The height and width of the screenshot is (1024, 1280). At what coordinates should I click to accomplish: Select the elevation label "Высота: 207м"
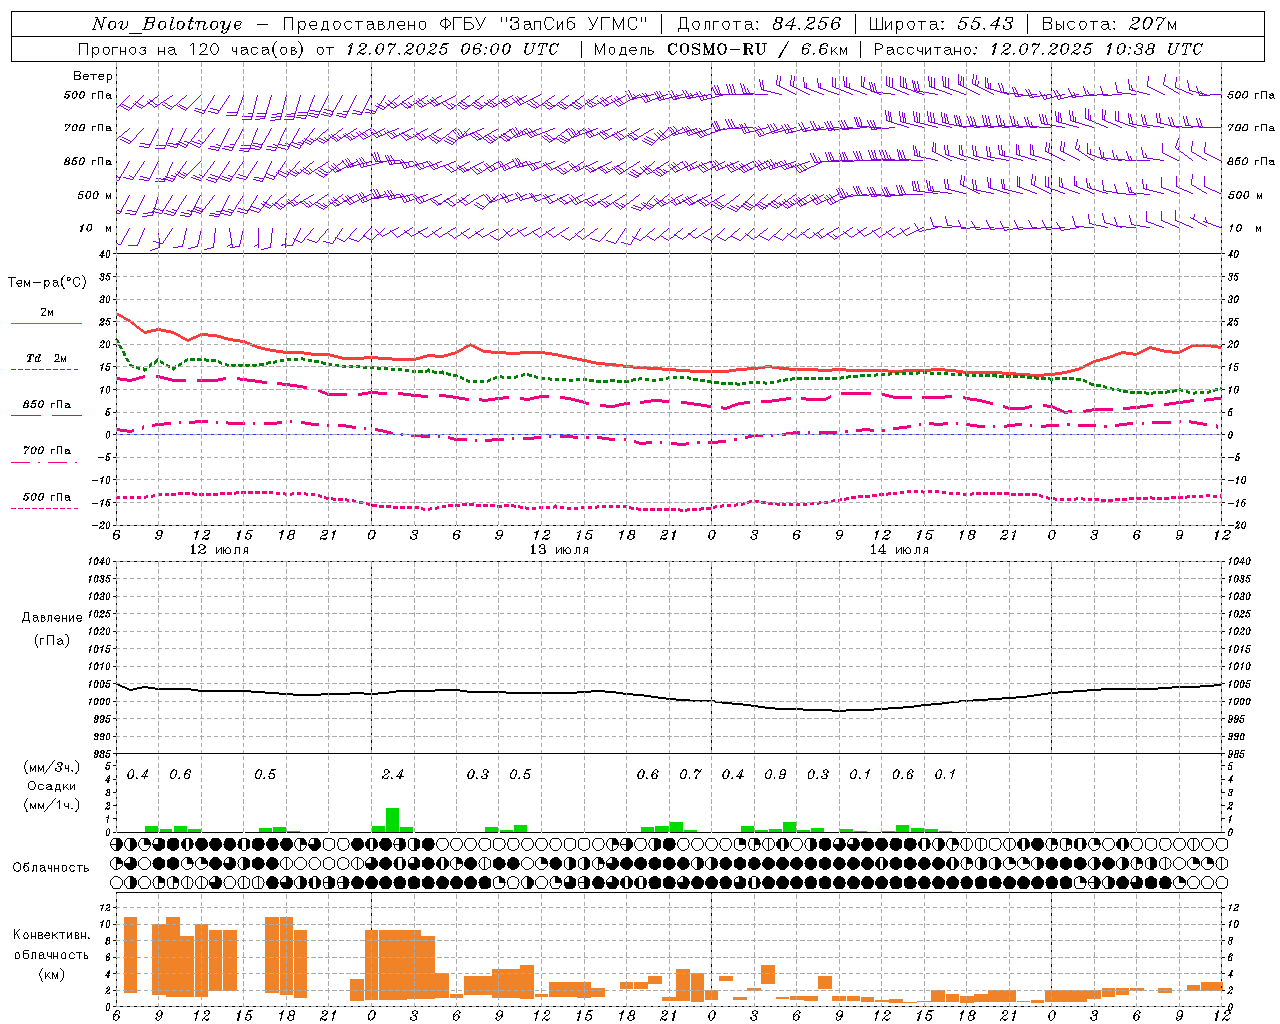1109,24
